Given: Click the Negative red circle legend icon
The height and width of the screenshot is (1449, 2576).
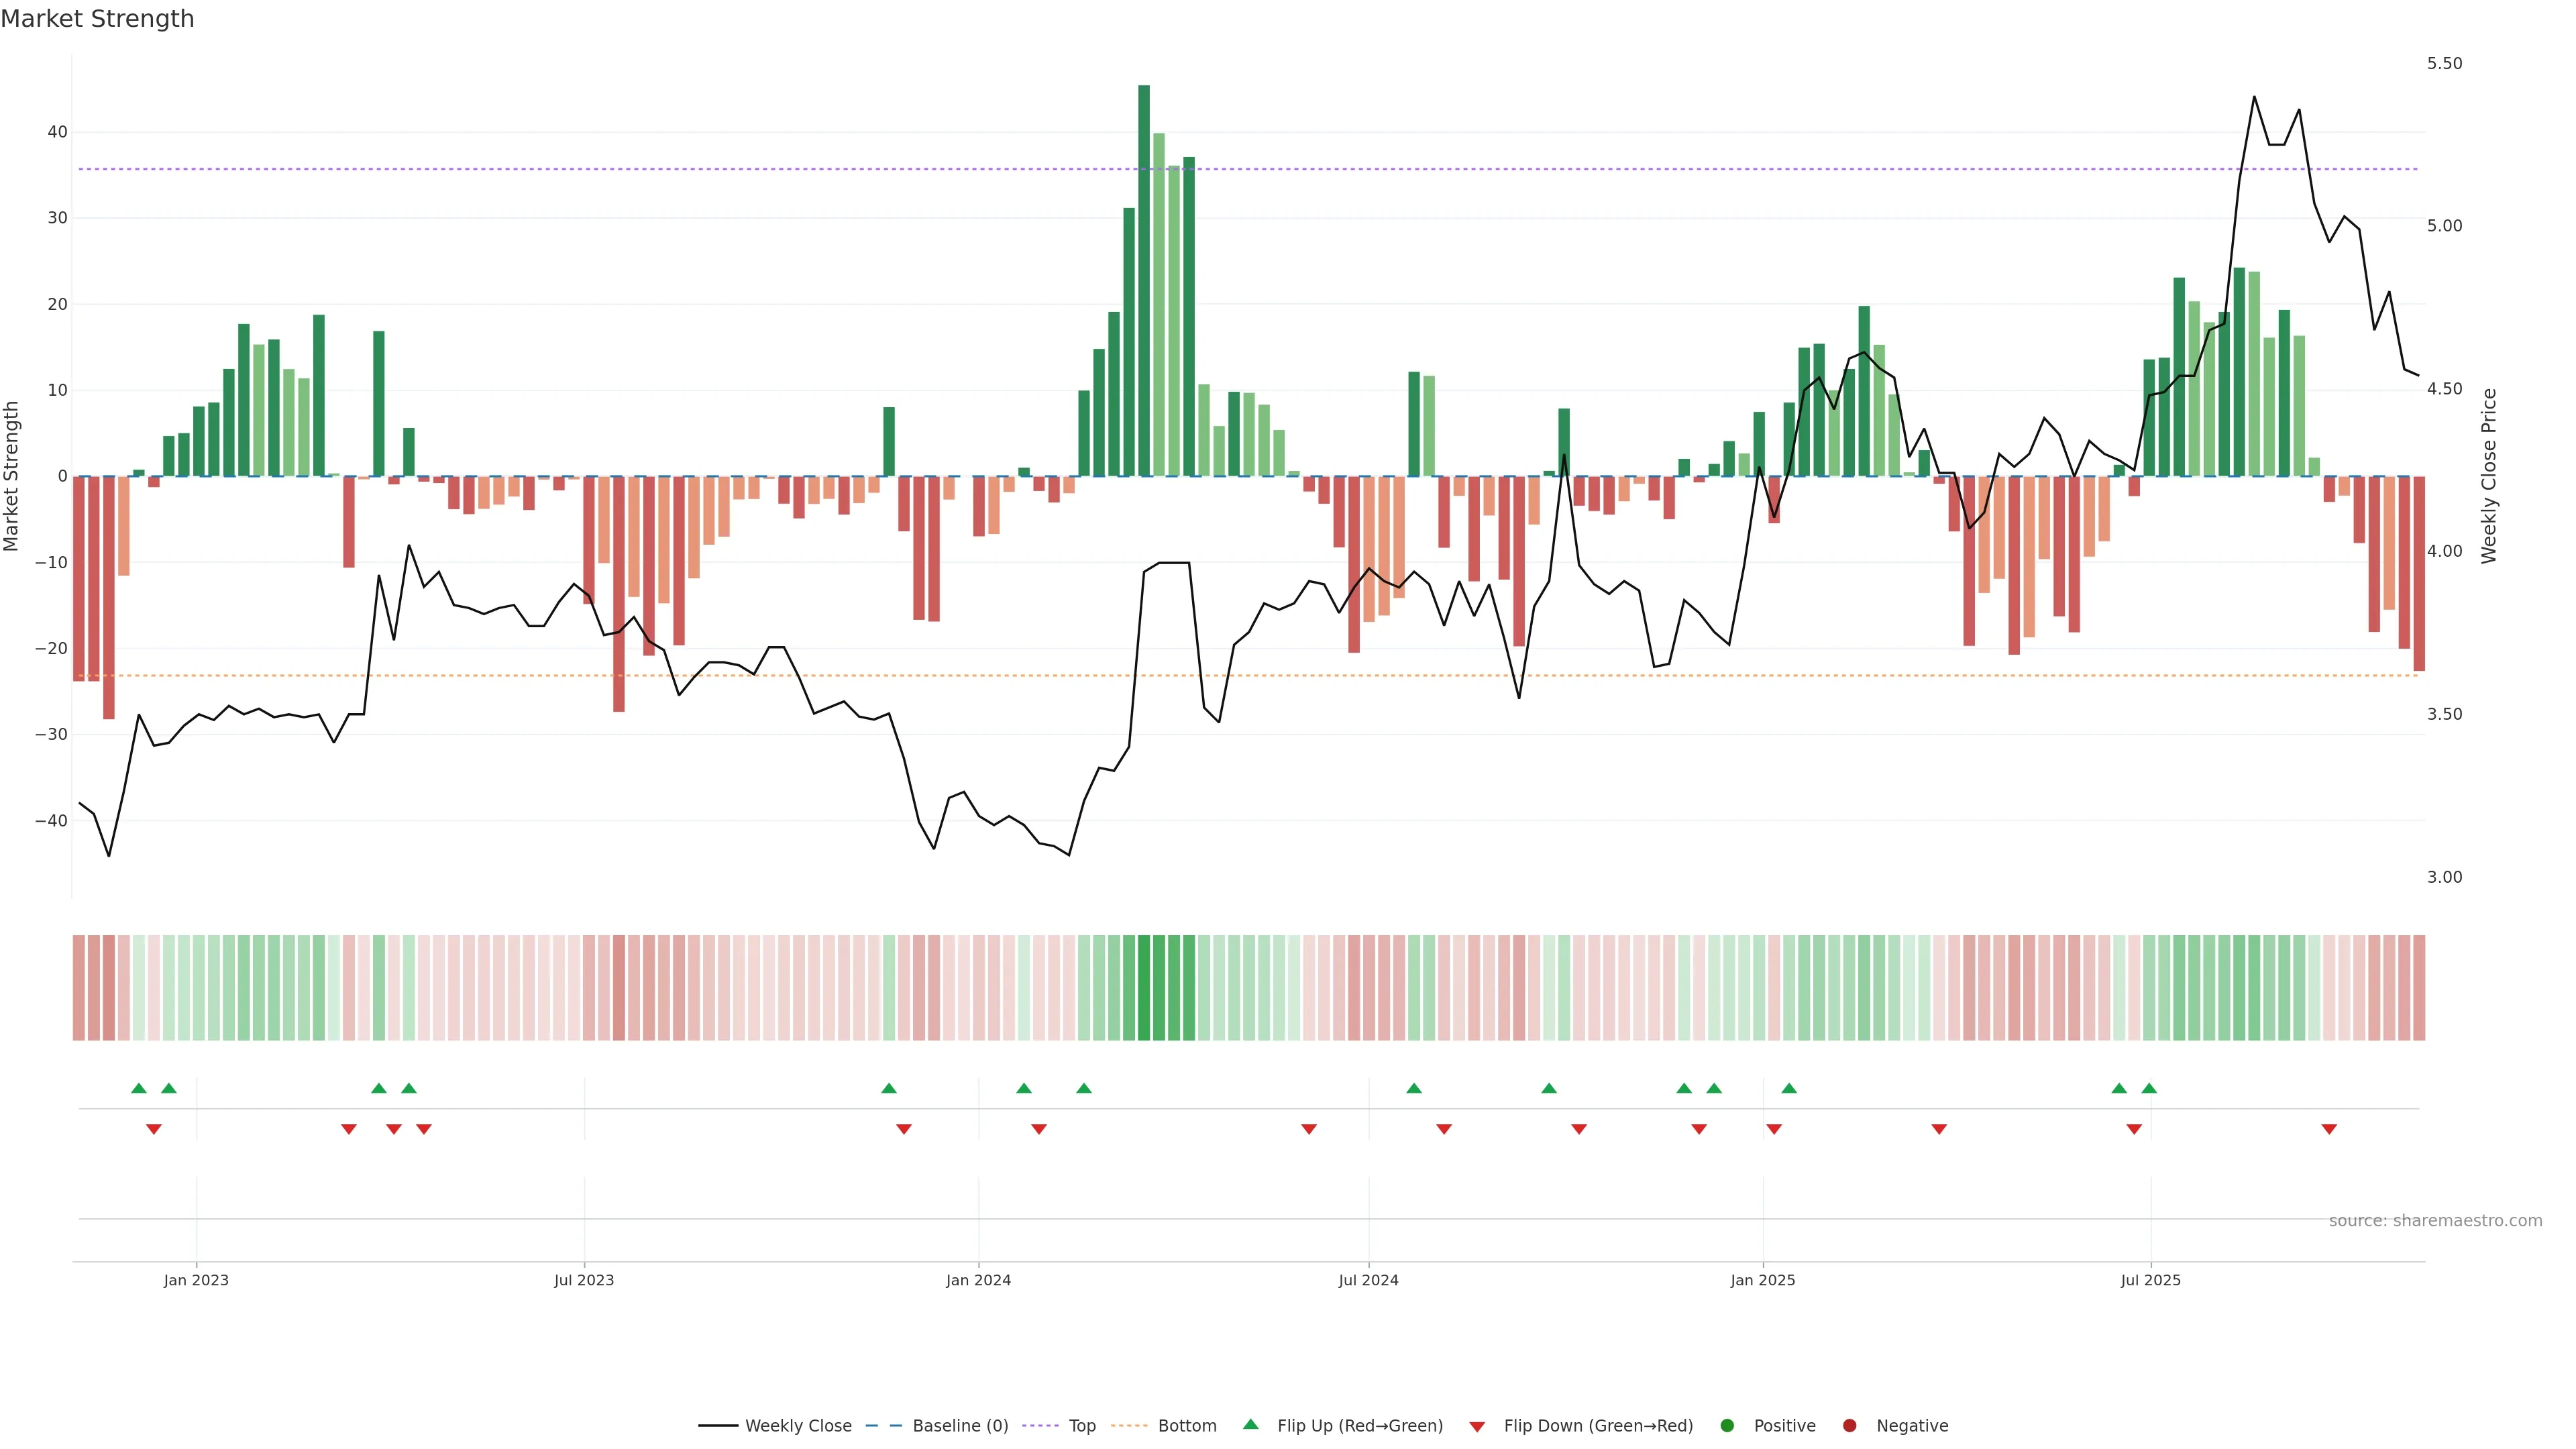Looking at the screenshot, I should coord(1849,1426).
